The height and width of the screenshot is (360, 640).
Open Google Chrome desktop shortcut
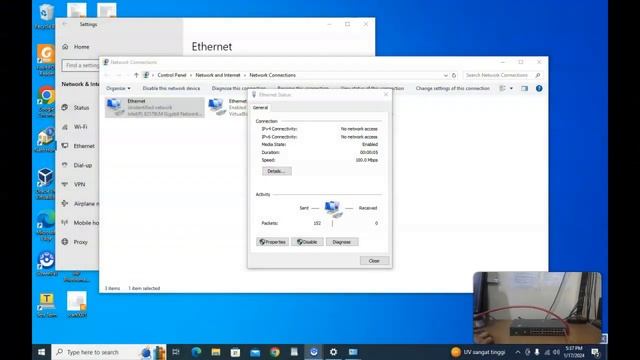click(46, 101)
